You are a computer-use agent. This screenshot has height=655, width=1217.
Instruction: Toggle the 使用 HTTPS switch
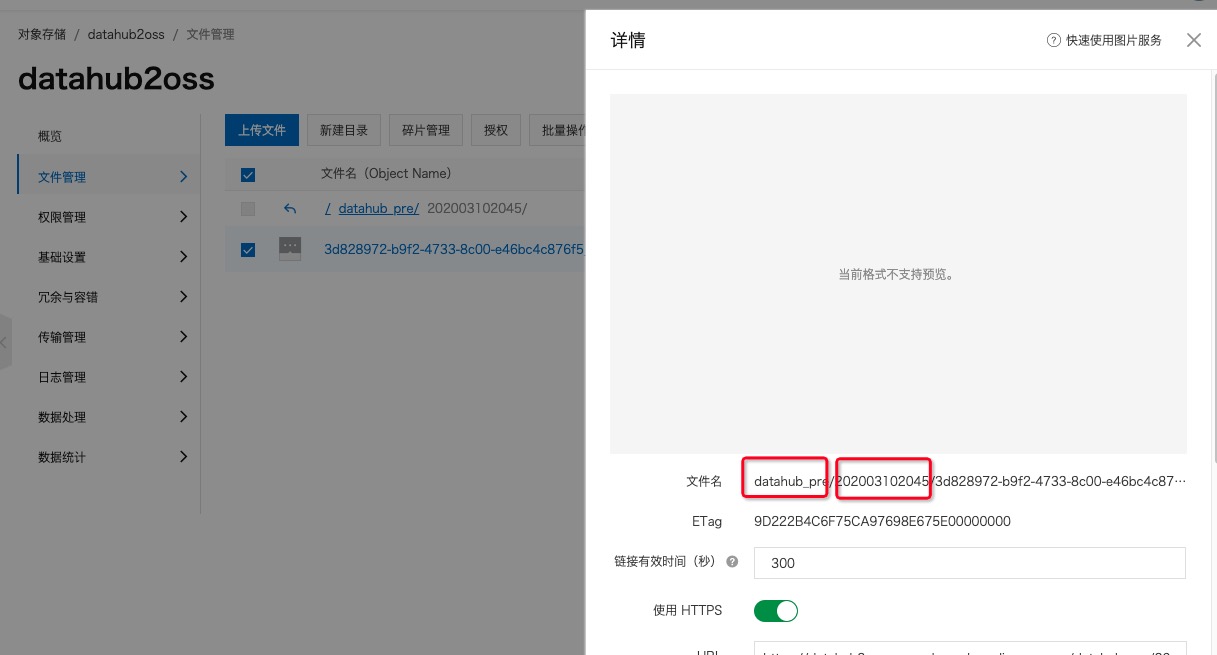(x=776, y=610)
